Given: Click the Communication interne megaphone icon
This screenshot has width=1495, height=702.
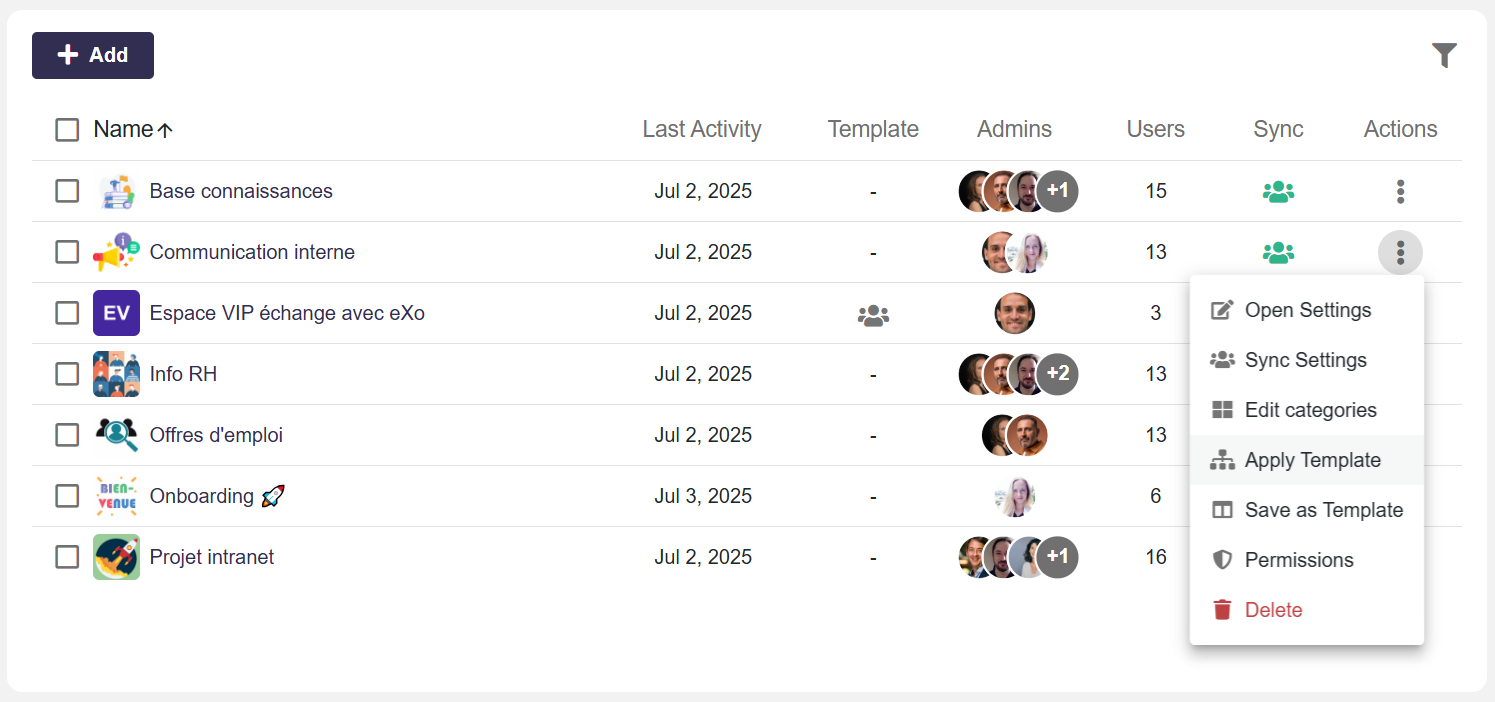Looking at the screenshot, I should pyautogui.click(x=116, y=252).
